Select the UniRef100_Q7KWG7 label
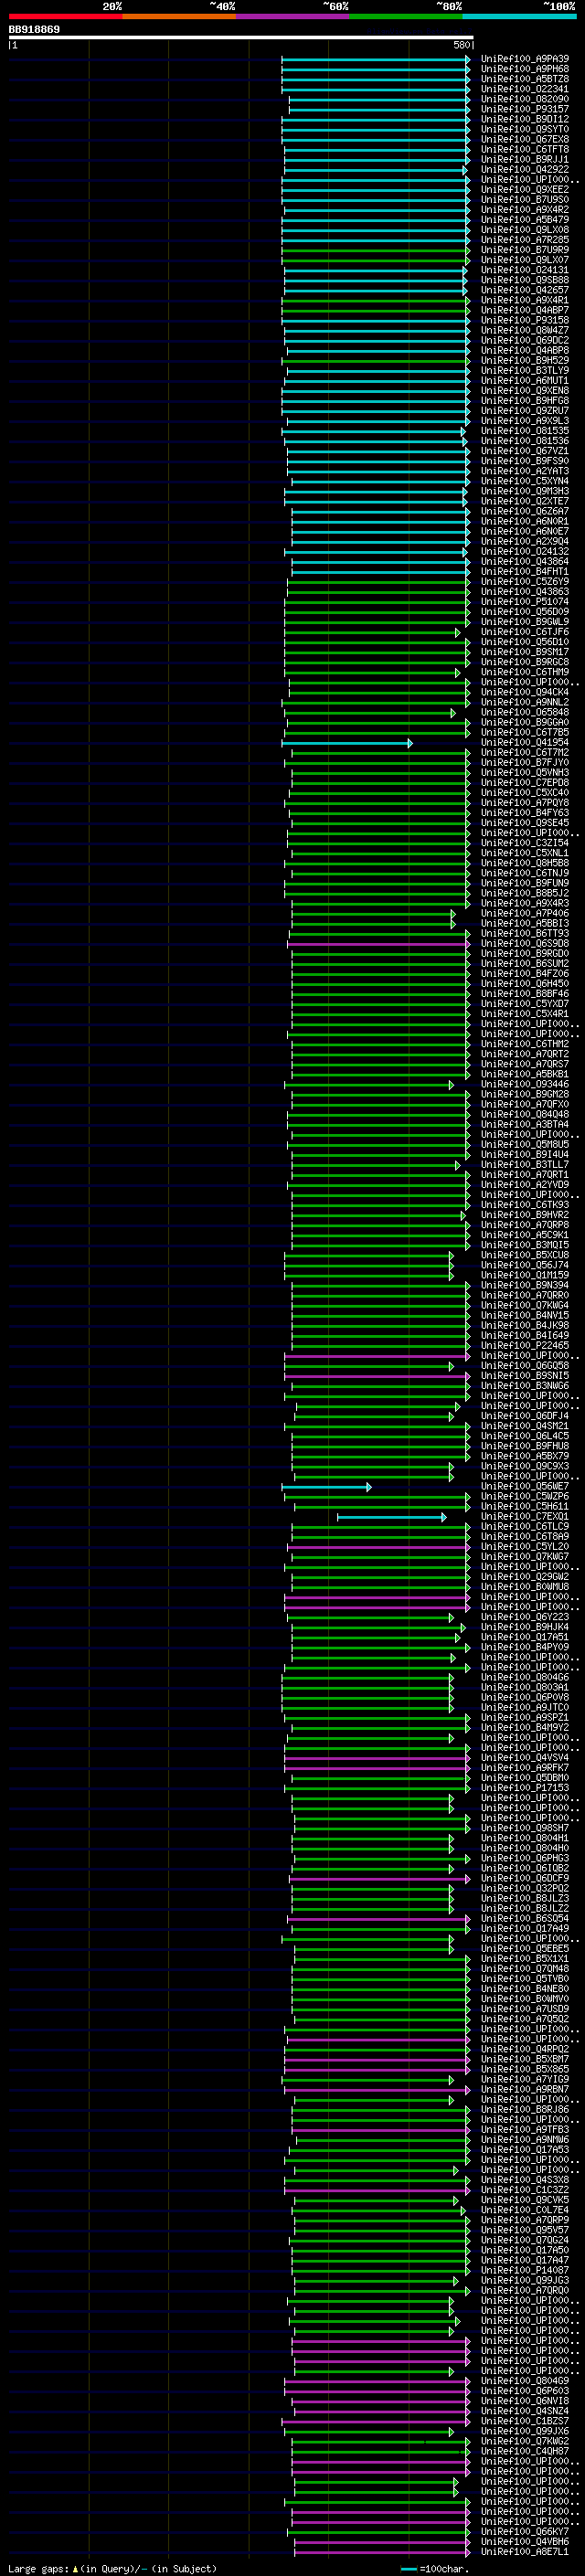This screenshot has width=585, height=2576. 525,1557
